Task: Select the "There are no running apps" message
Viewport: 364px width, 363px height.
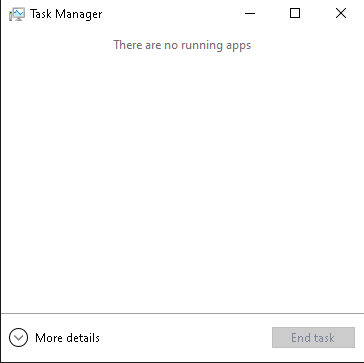Action: 182,45
